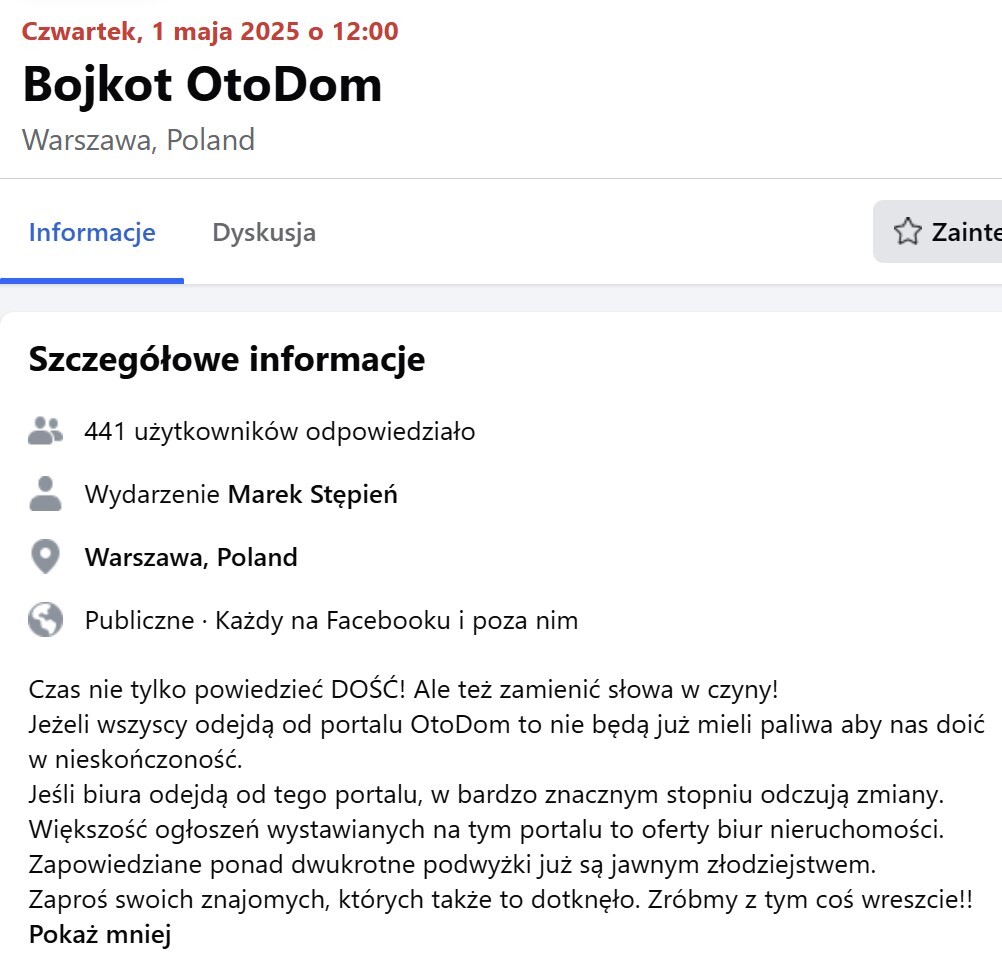1002x968 pixels.
Task: Open the Dyskusja tab
Action: [x=264, y=233]
